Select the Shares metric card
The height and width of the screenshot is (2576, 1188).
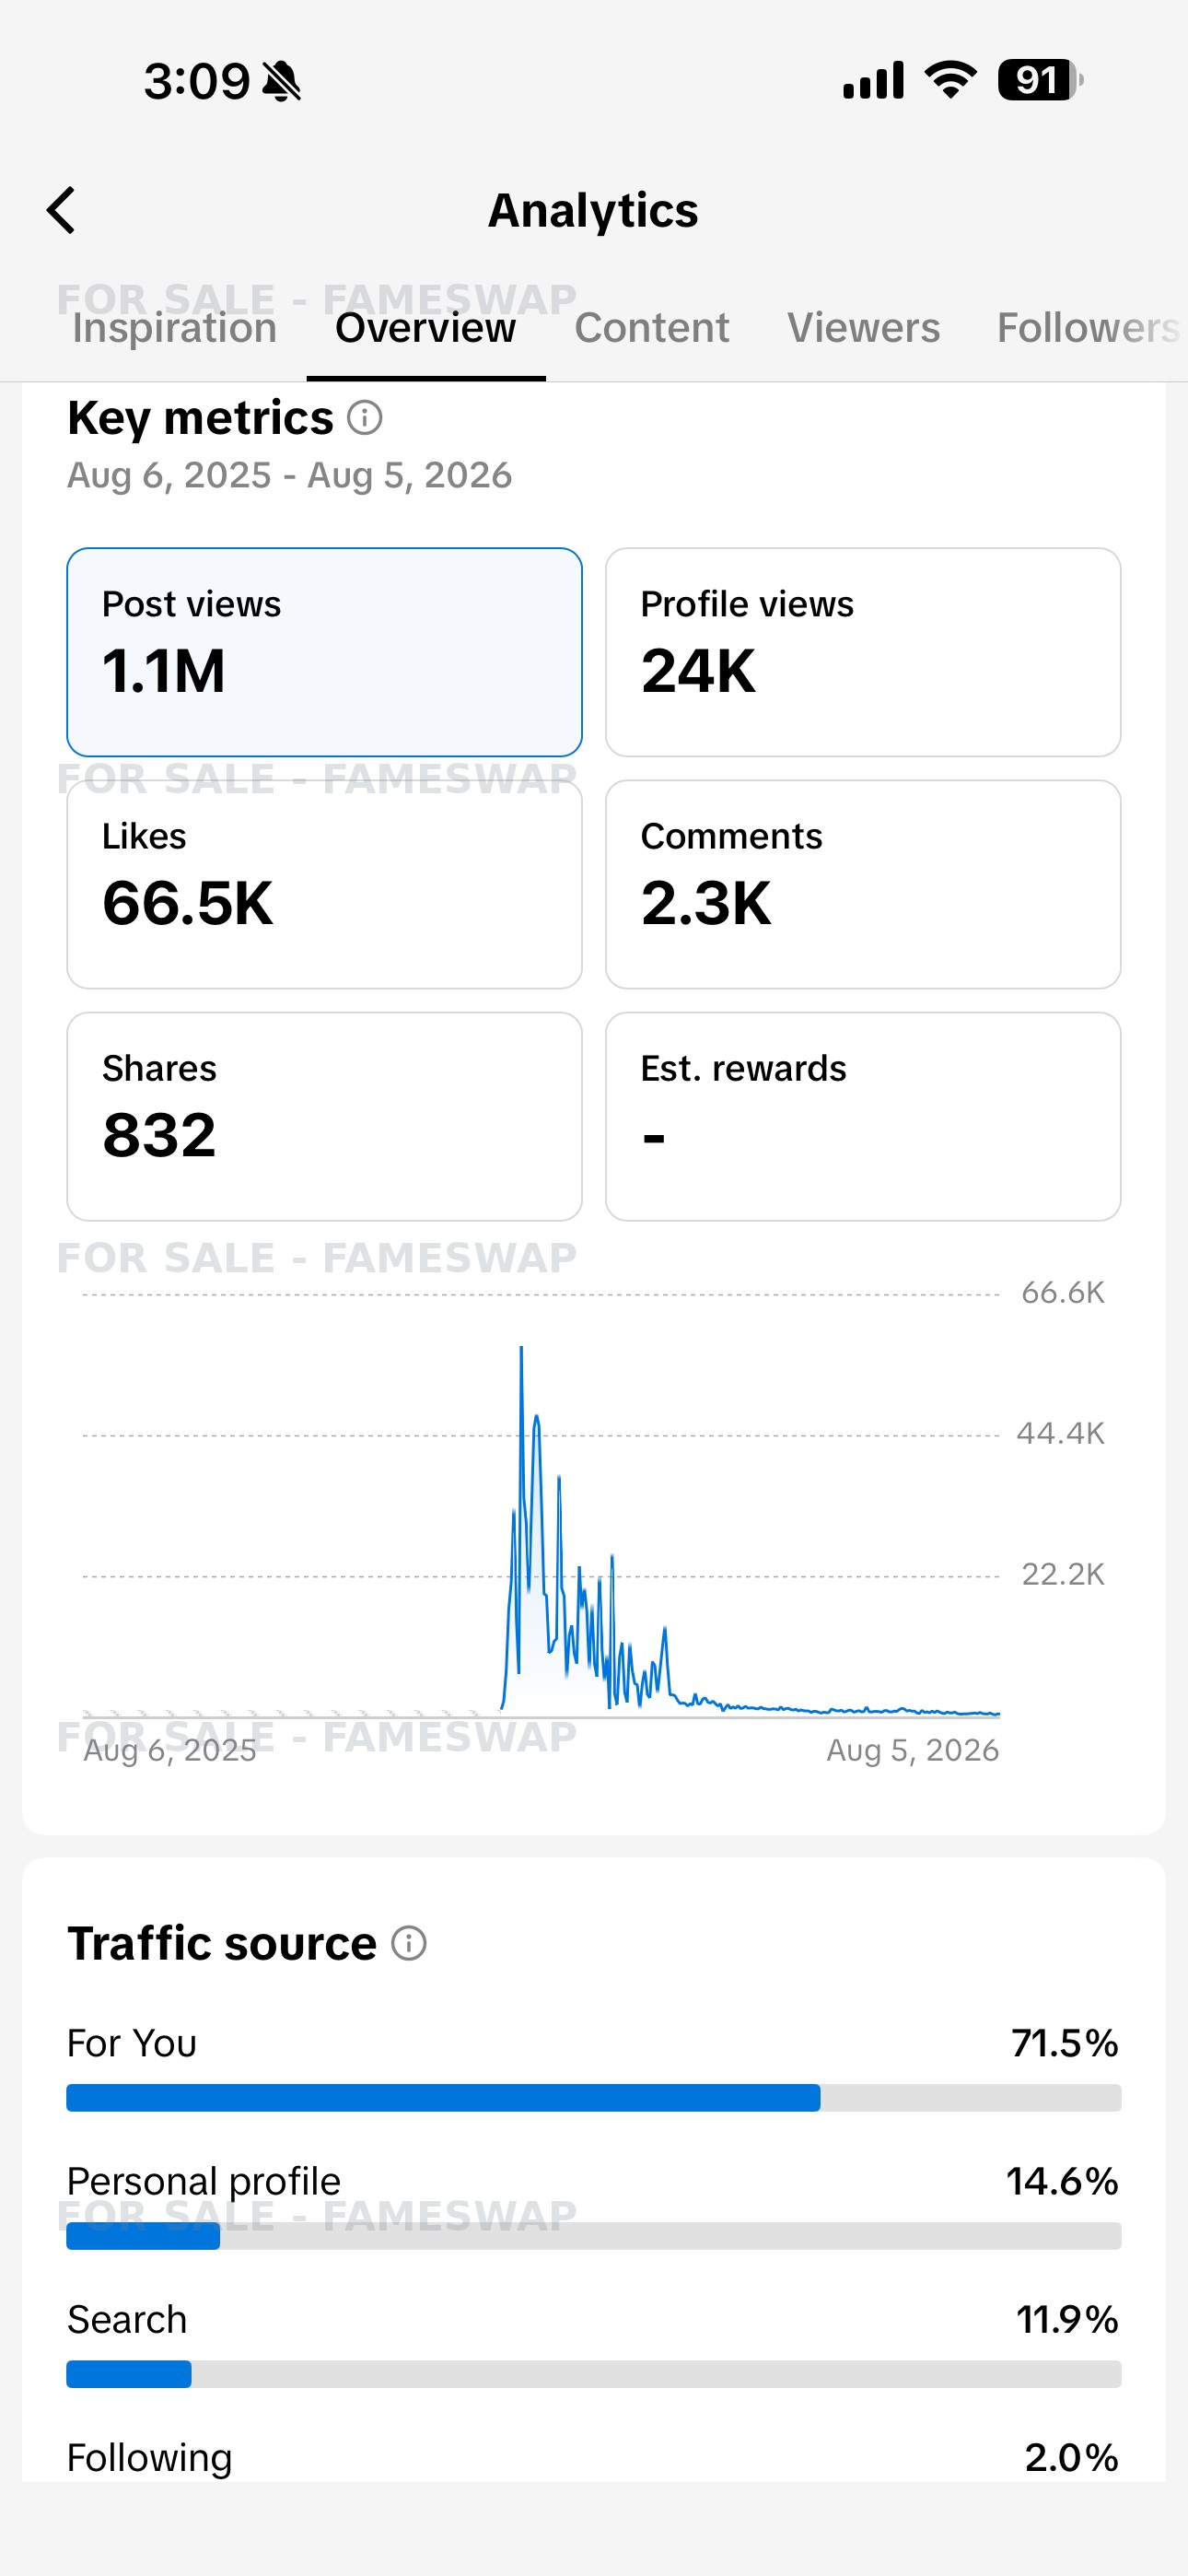[x=324, y=1116]
